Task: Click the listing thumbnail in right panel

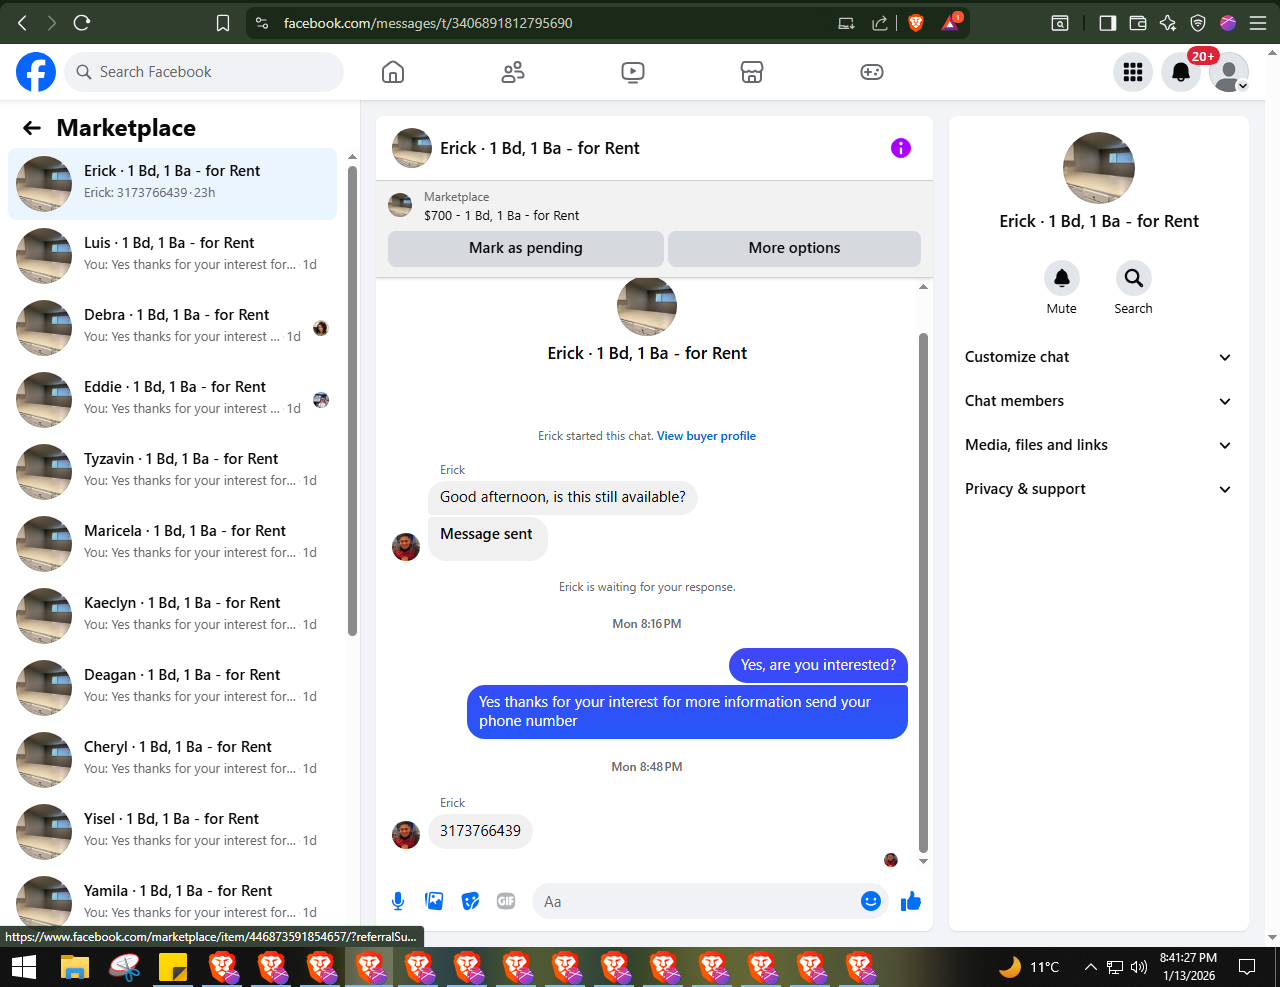Action: (1098, 168)
